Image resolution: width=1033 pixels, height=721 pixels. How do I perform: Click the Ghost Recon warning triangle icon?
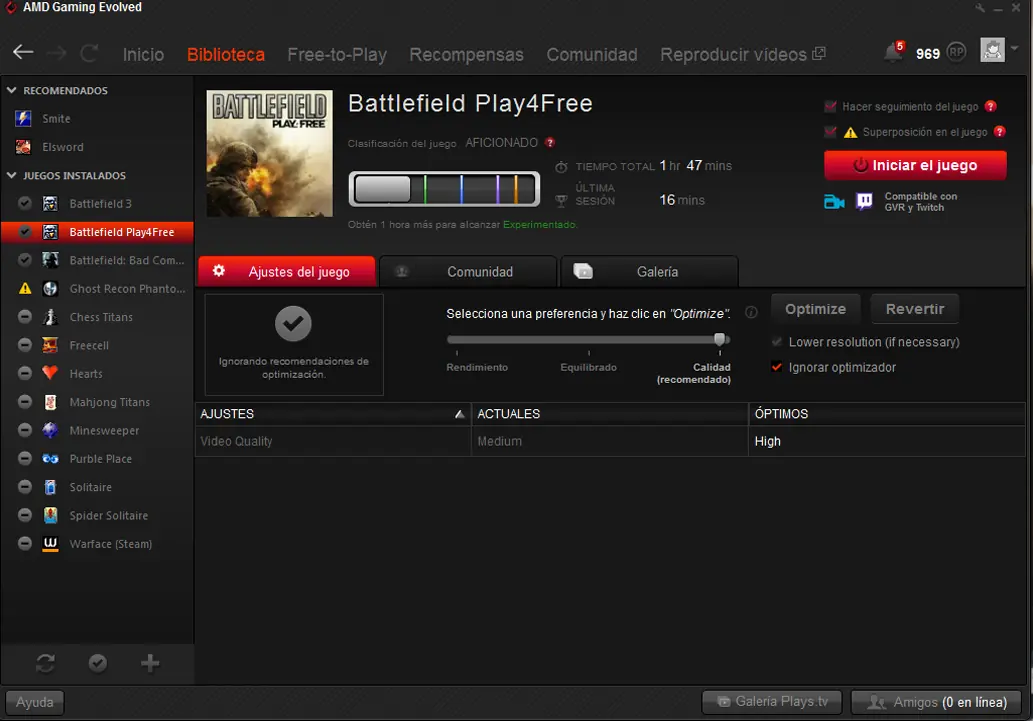[25, 288]
